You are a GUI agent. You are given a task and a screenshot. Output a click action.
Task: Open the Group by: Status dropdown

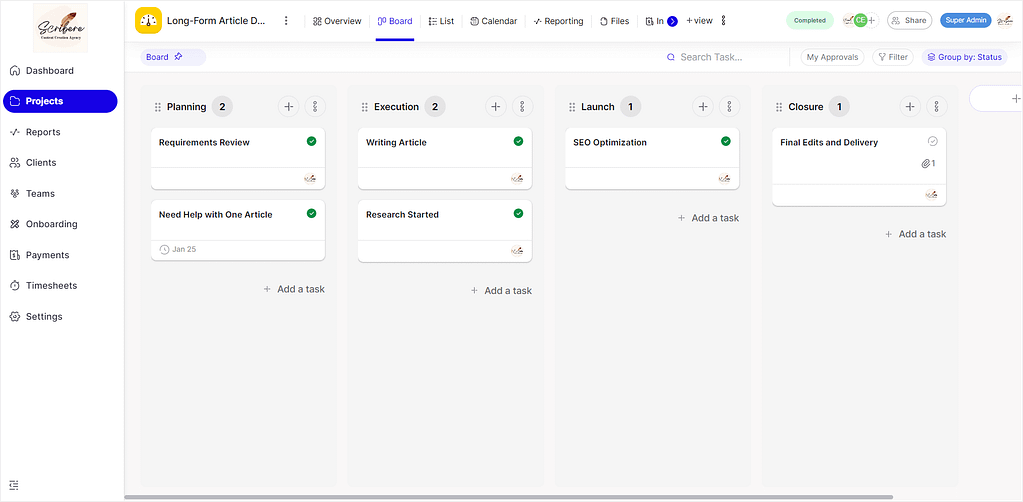tap(964, 57)
